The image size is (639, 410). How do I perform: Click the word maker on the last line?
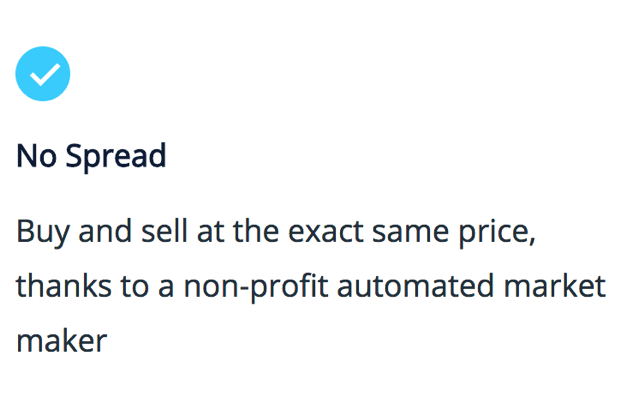pyautogui.click(x=62, y=340)
